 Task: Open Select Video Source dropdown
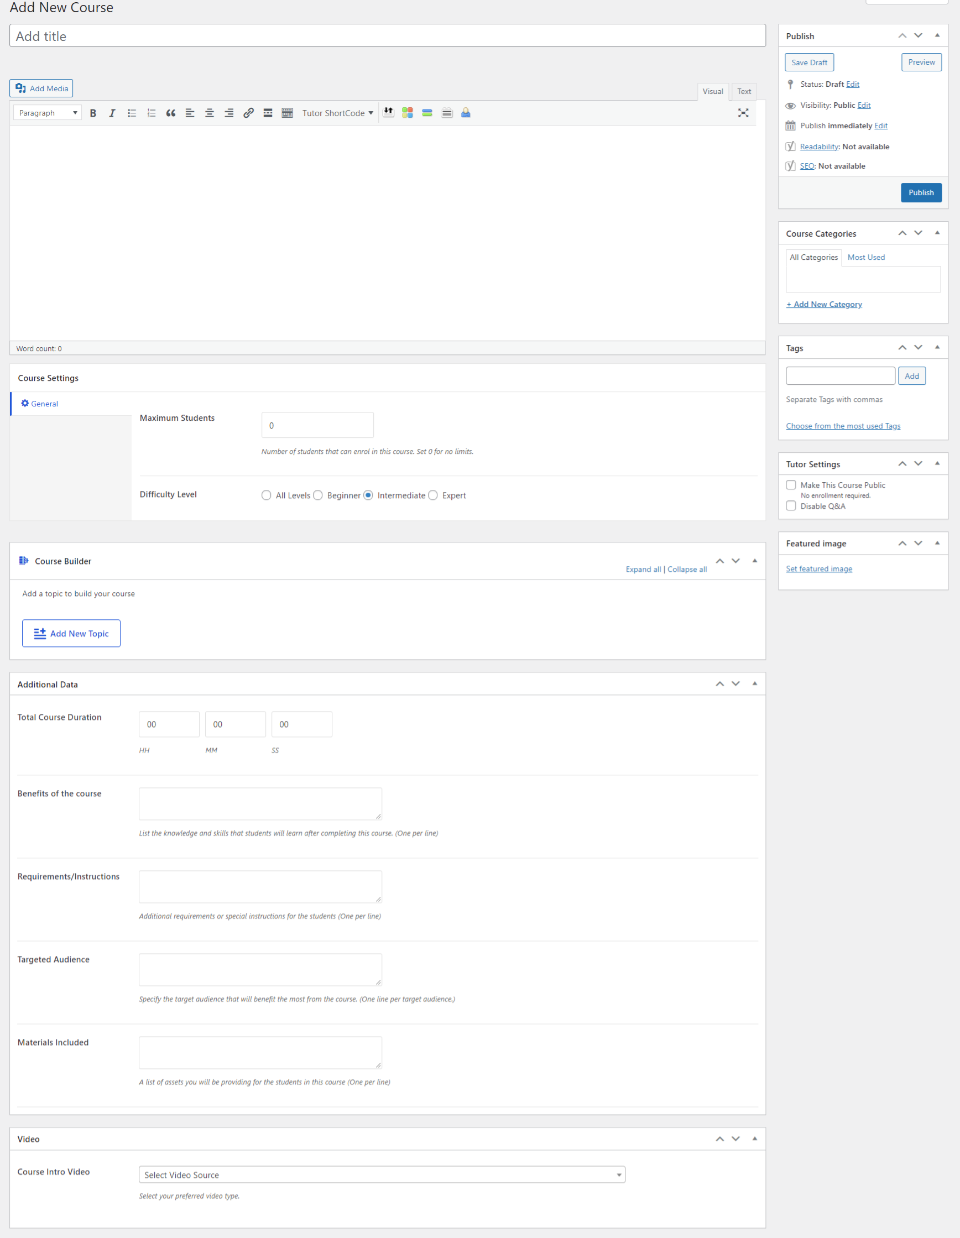pyautogui.click(x=382, y=1175)
